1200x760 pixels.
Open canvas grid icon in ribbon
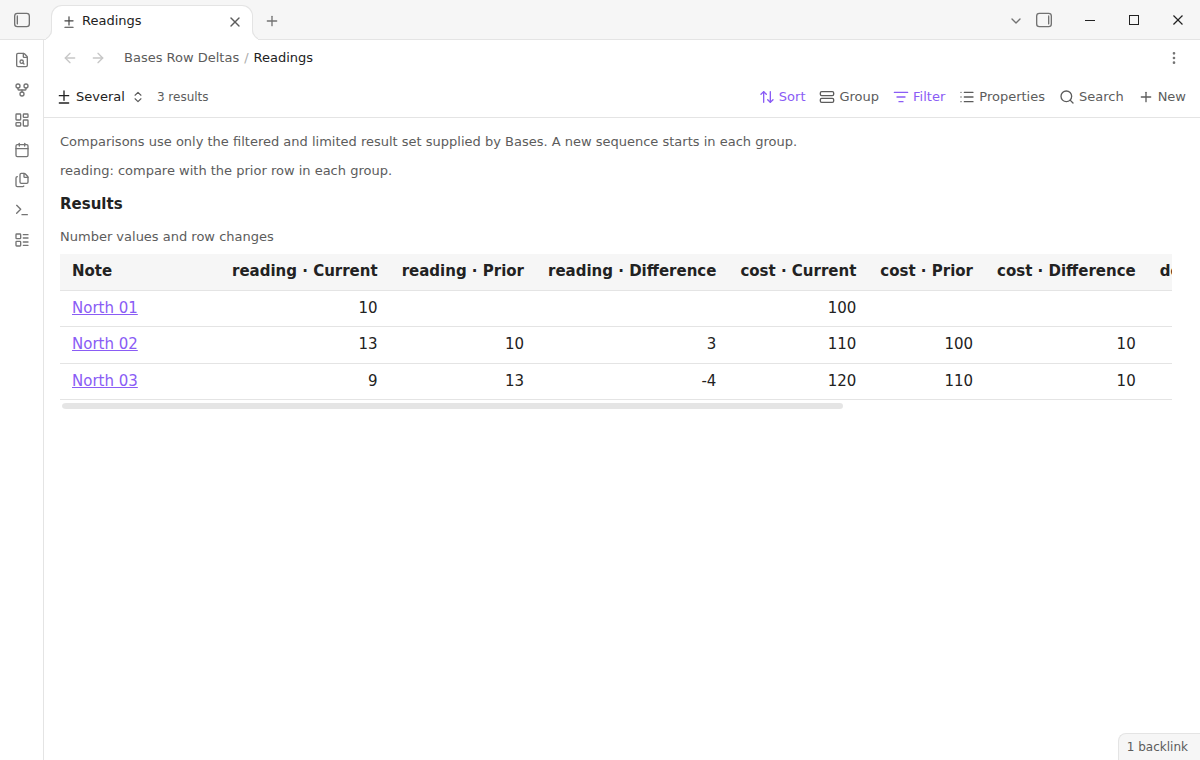22,120
